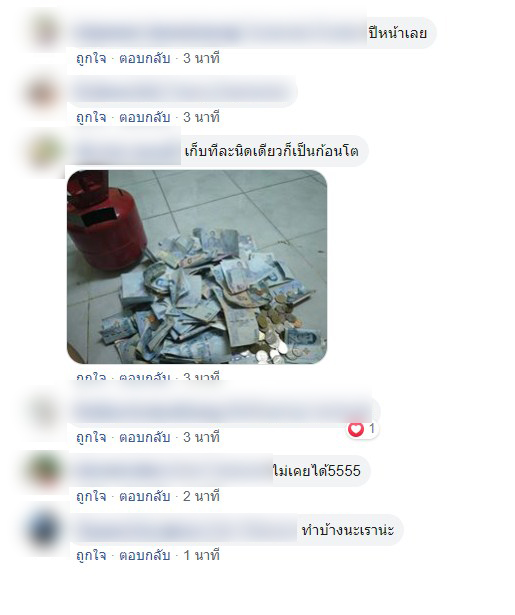Open avatar of the "ไม่เคยได้5555" commenter
Image resolution: width=515 pixels, height=615 pixels.
[44, 470]
